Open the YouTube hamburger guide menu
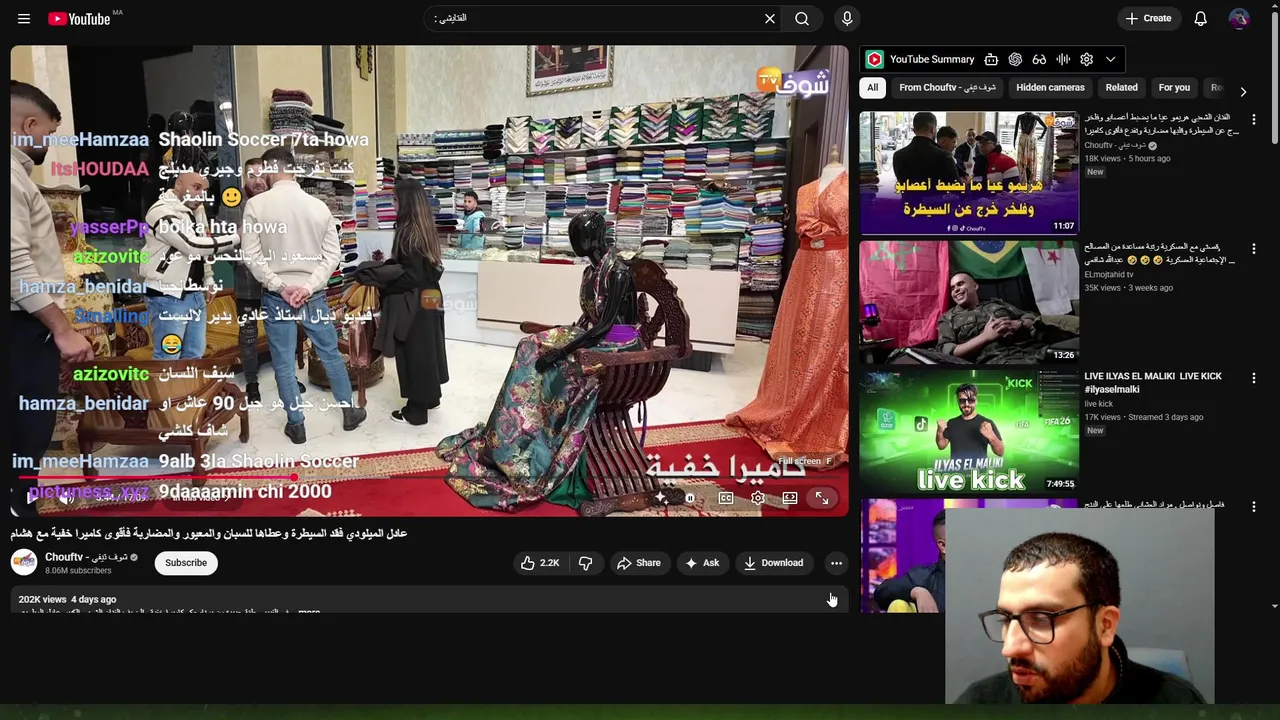Image resolution: width=1280 pixels, height=720 pixels. [x=24, y=18]
